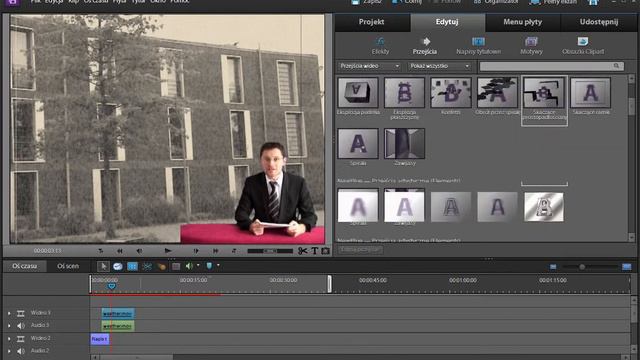Expand the Wideo 3 track
The width and height of the screenshot is (640, 360).
pyautogui.click(x=9, y=313)
